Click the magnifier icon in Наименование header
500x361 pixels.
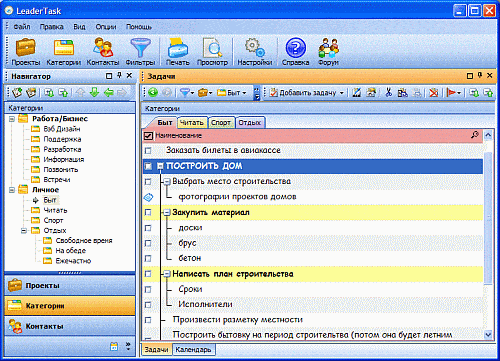[x=475, y=135]
